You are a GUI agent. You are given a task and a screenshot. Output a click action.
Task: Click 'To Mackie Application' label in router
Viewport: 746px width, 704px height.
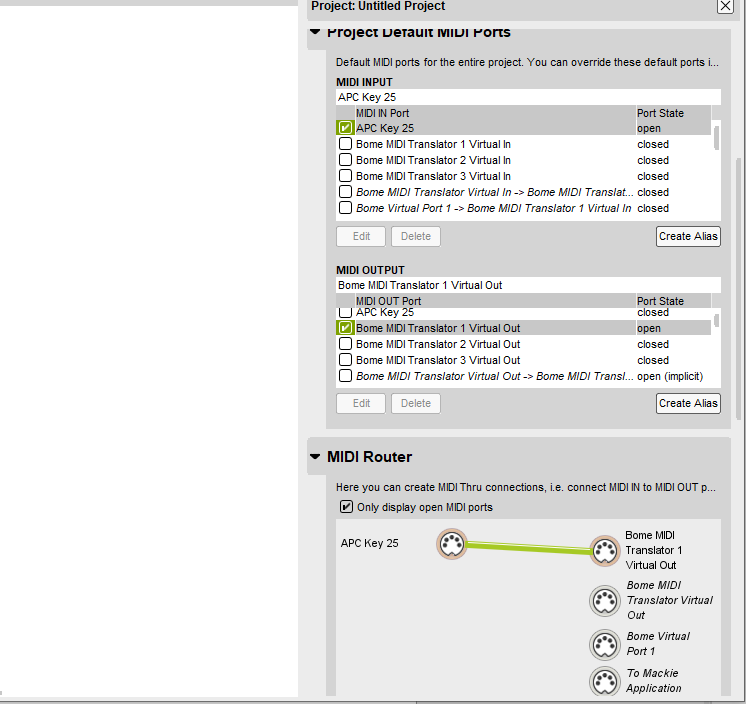point(653,681)
